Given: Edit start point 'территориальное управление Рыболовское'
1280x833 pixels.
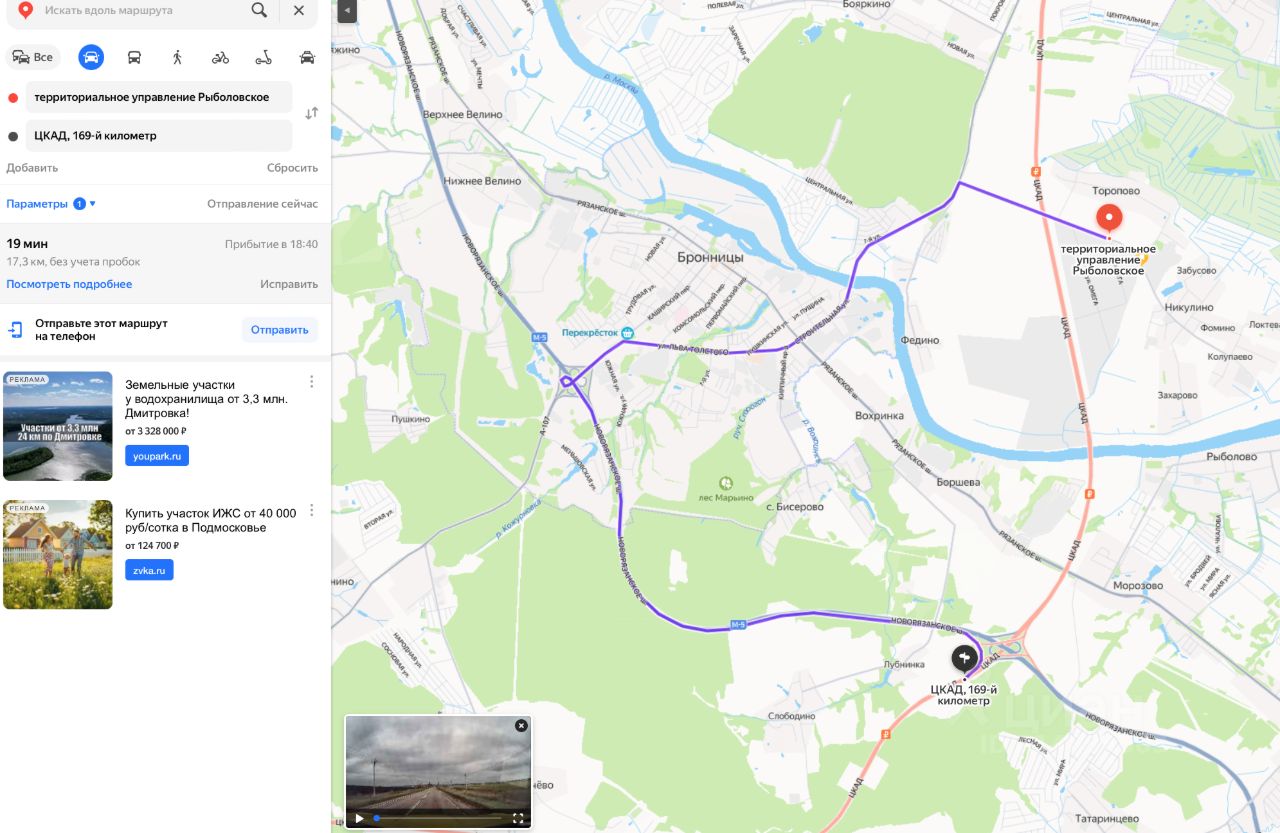Looking at the screenshot, I should pyautogui.click(x=160, y=97).
